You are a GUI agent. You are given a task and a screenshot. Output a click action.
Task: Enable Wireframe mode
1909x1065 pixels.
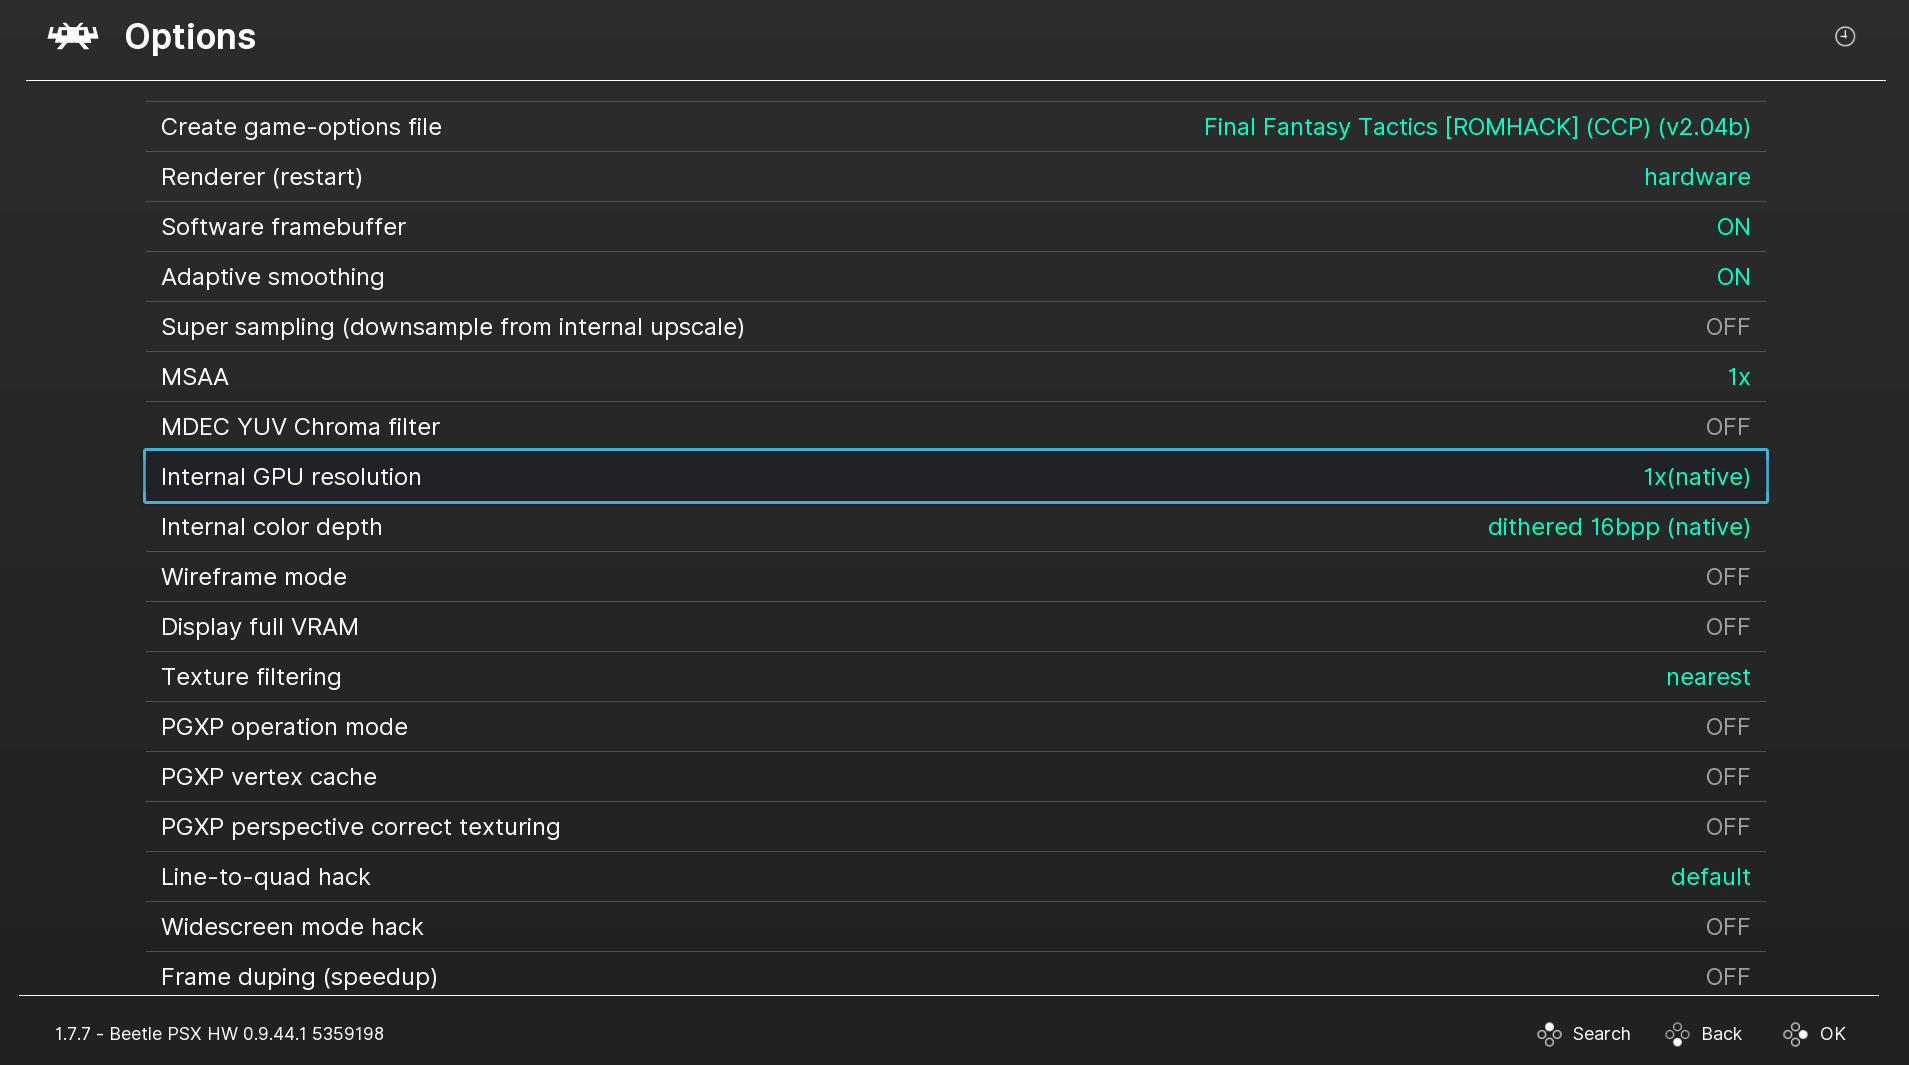click(x=1727, y=577)
